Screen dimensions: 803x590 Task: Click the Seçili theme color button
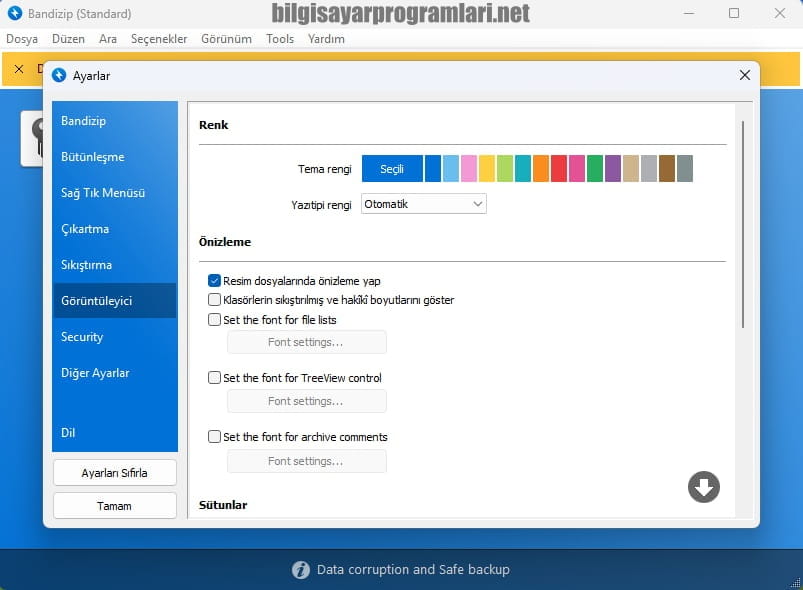pos(392,168)
